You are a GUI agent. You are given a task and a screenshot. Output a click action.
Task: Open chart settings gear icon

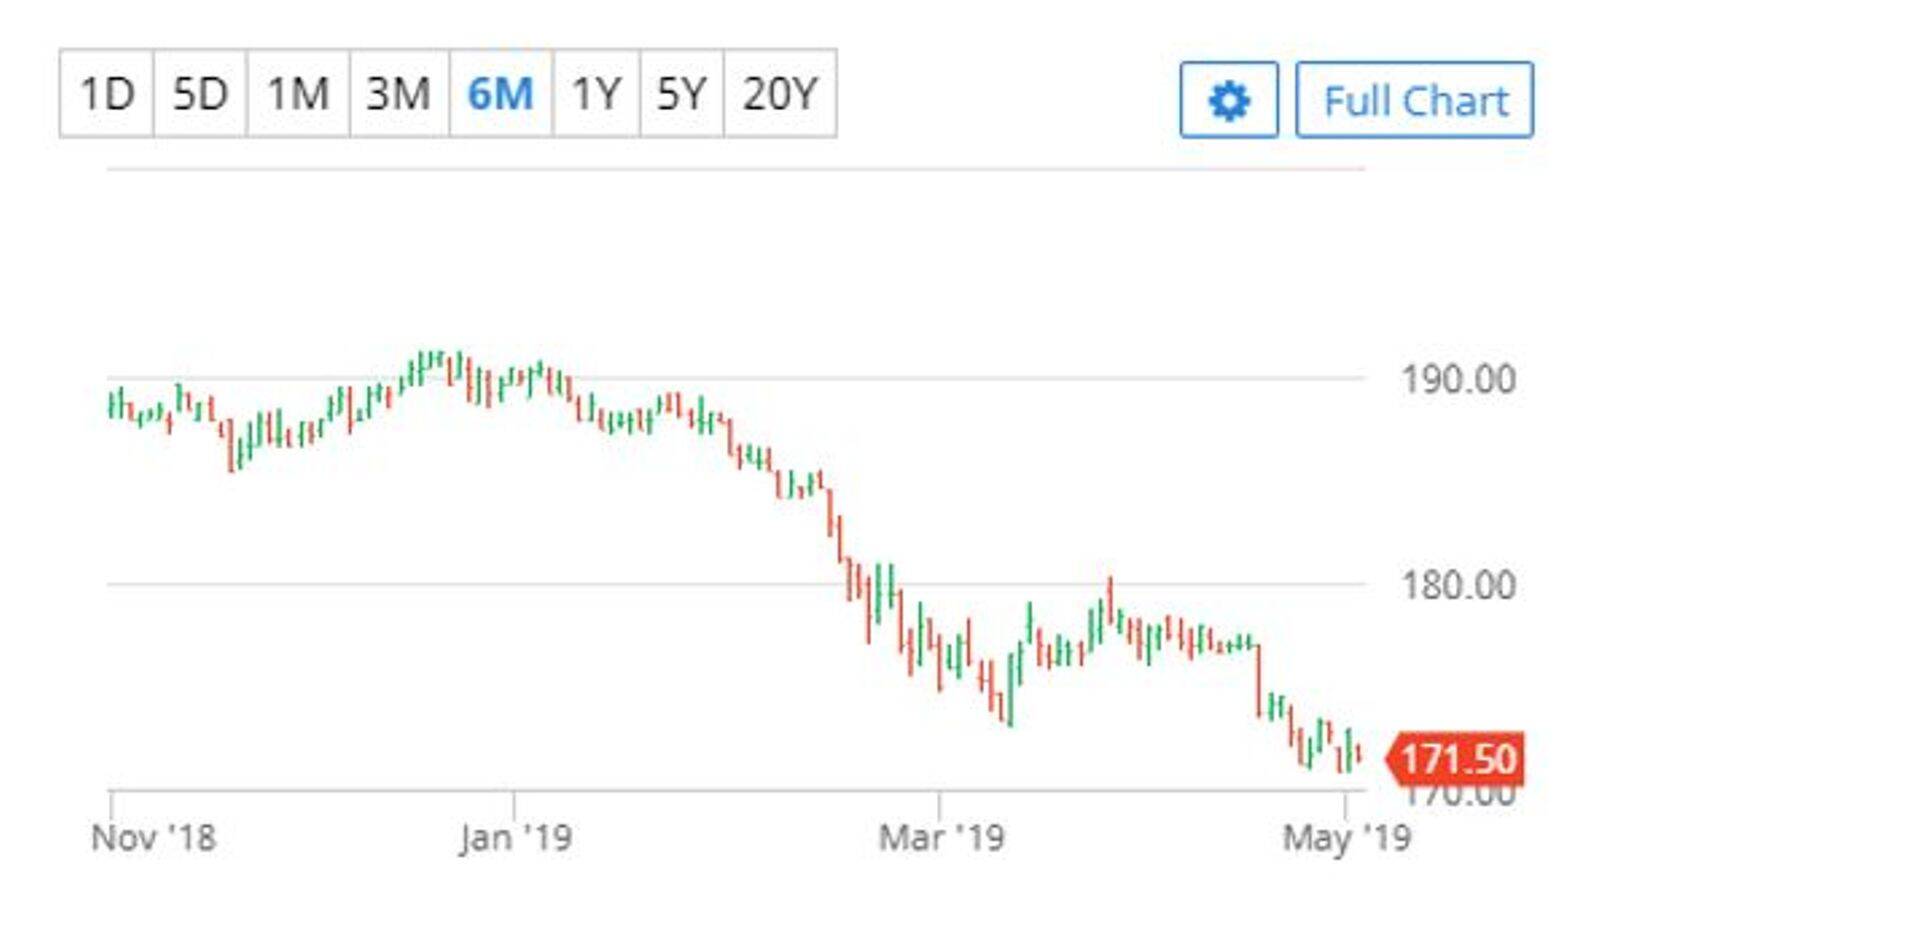point(1228,100)
